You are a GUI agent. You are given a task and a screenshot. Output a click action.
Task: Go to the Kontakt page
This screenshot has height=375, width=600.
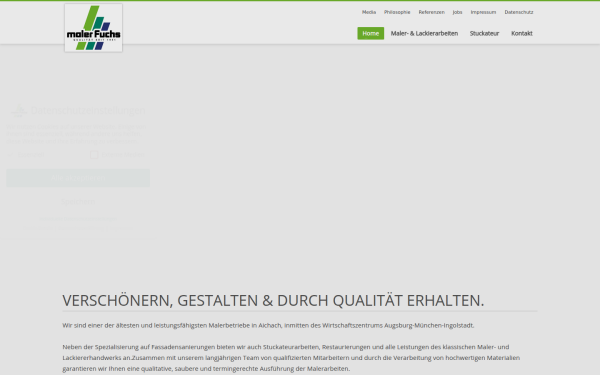click(x=522, y=33)
